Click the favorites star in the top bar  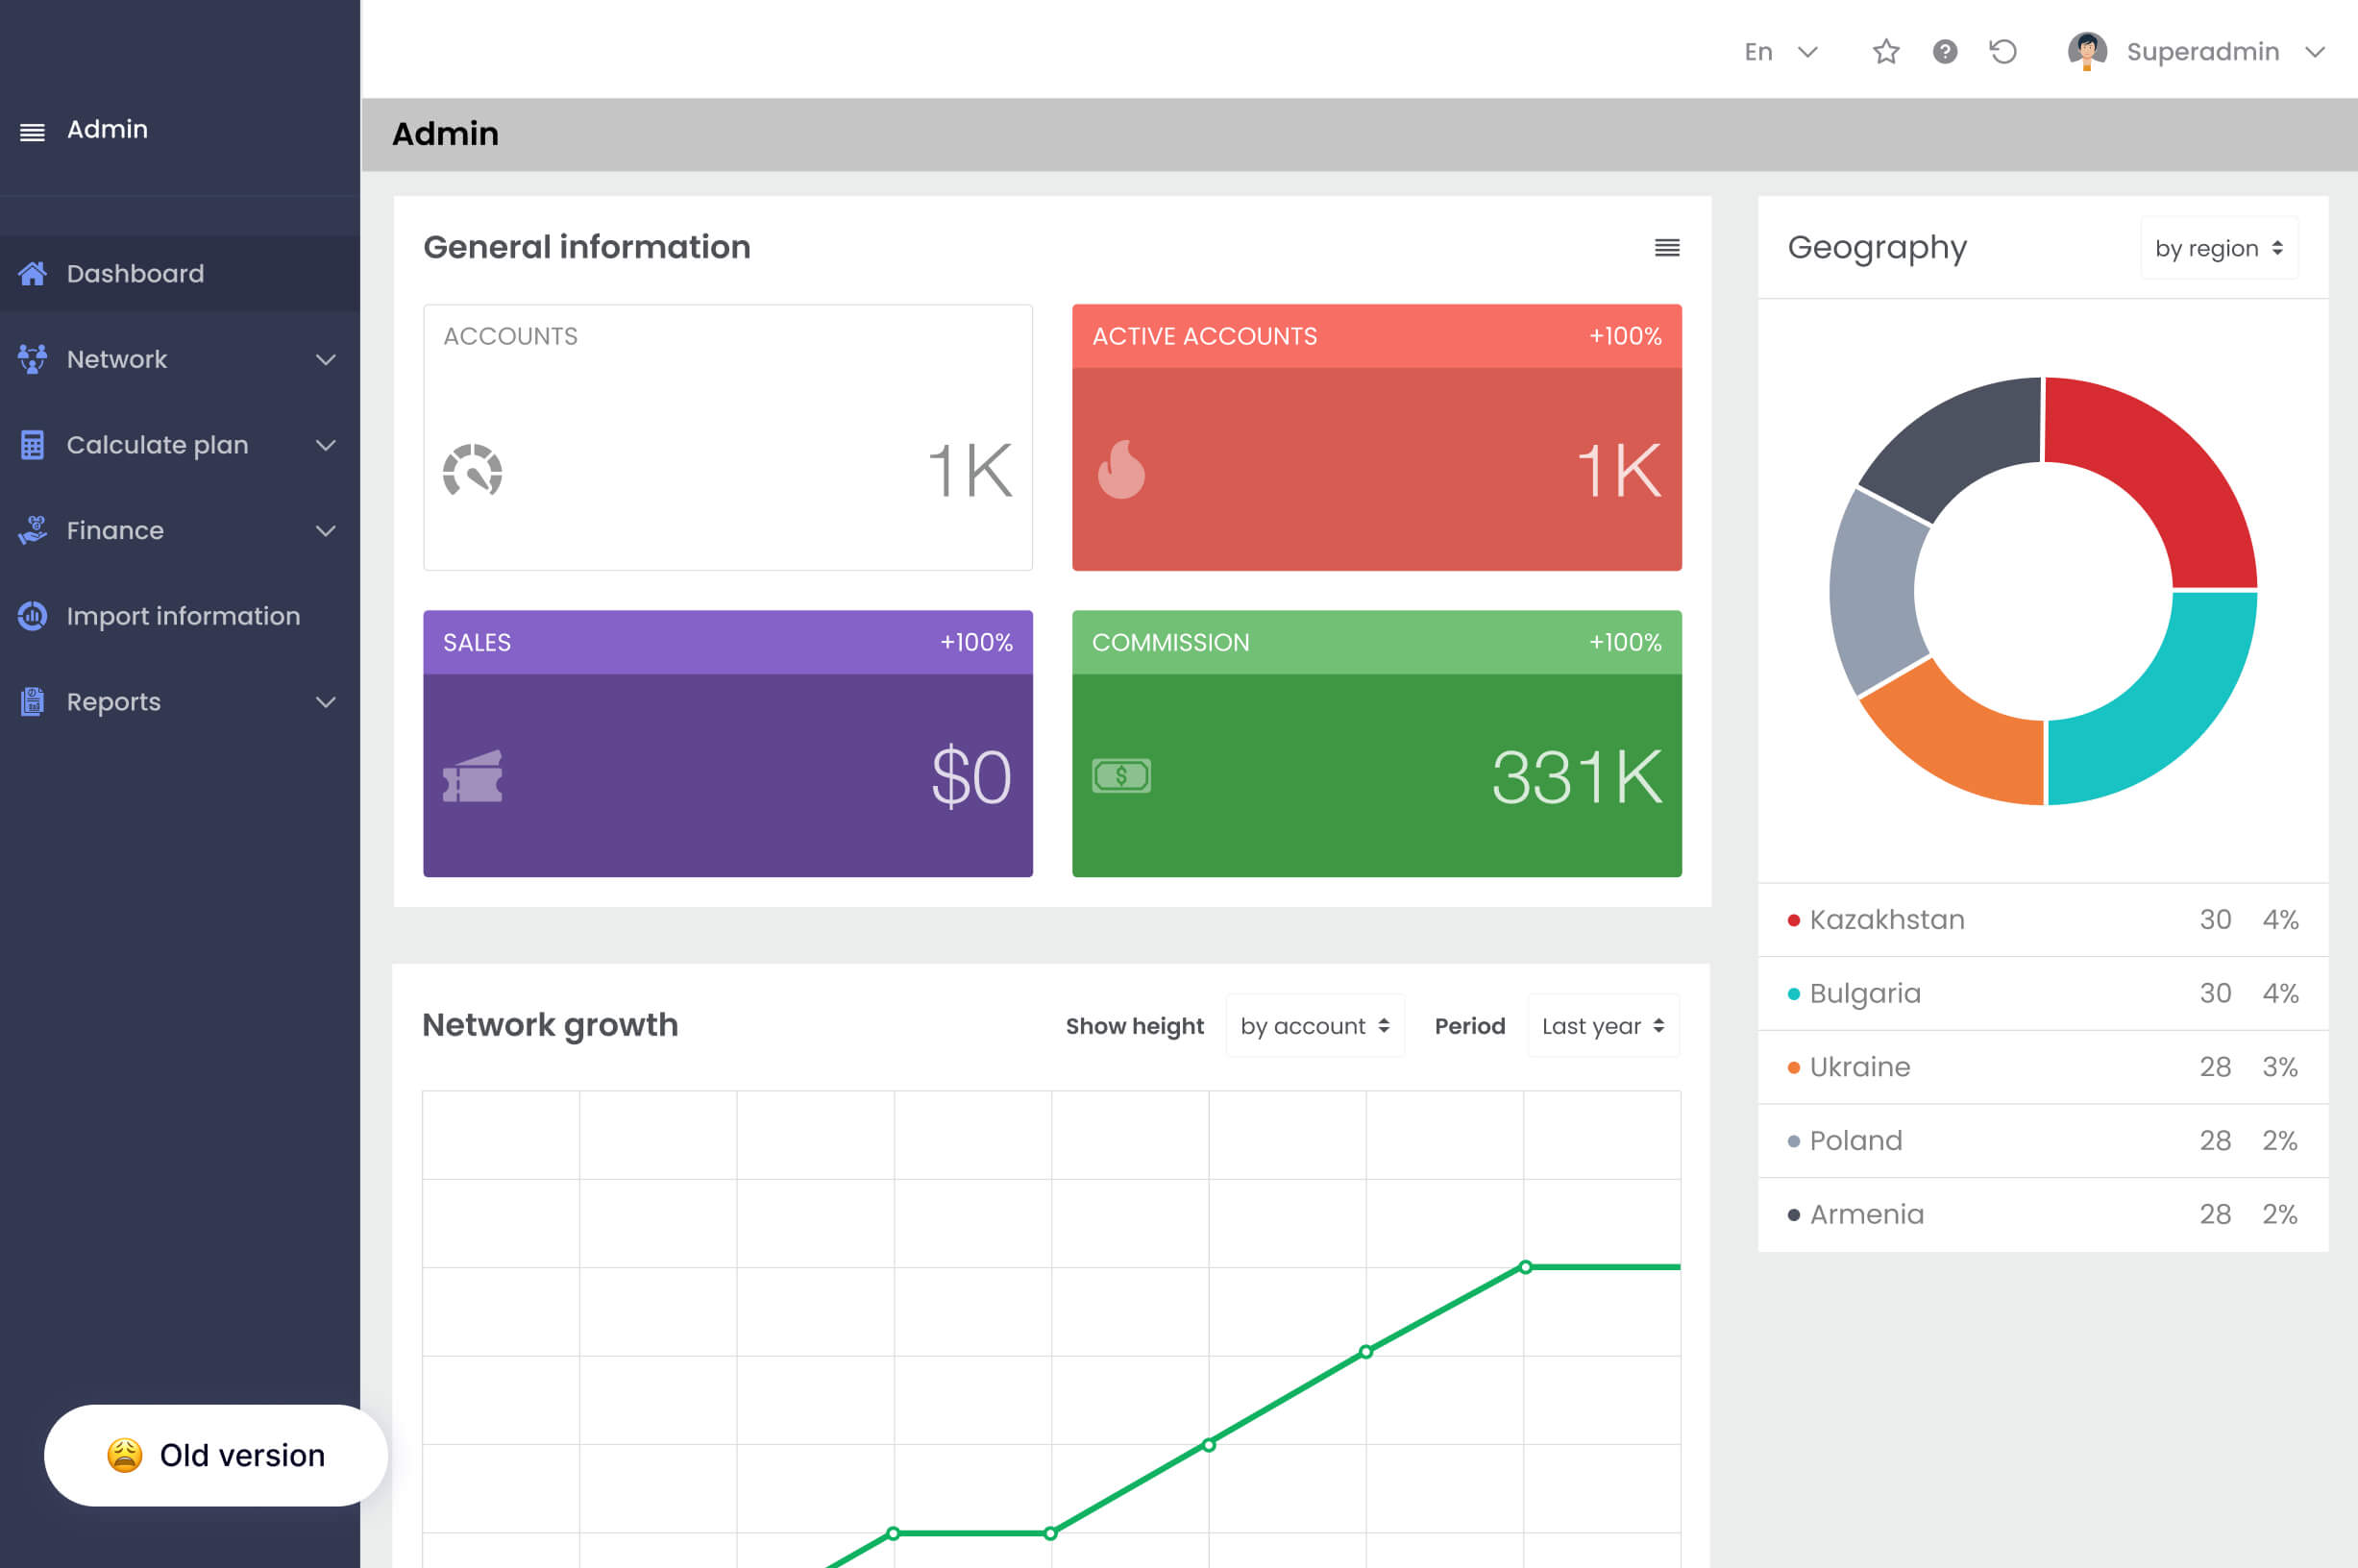coord(1886,51)
